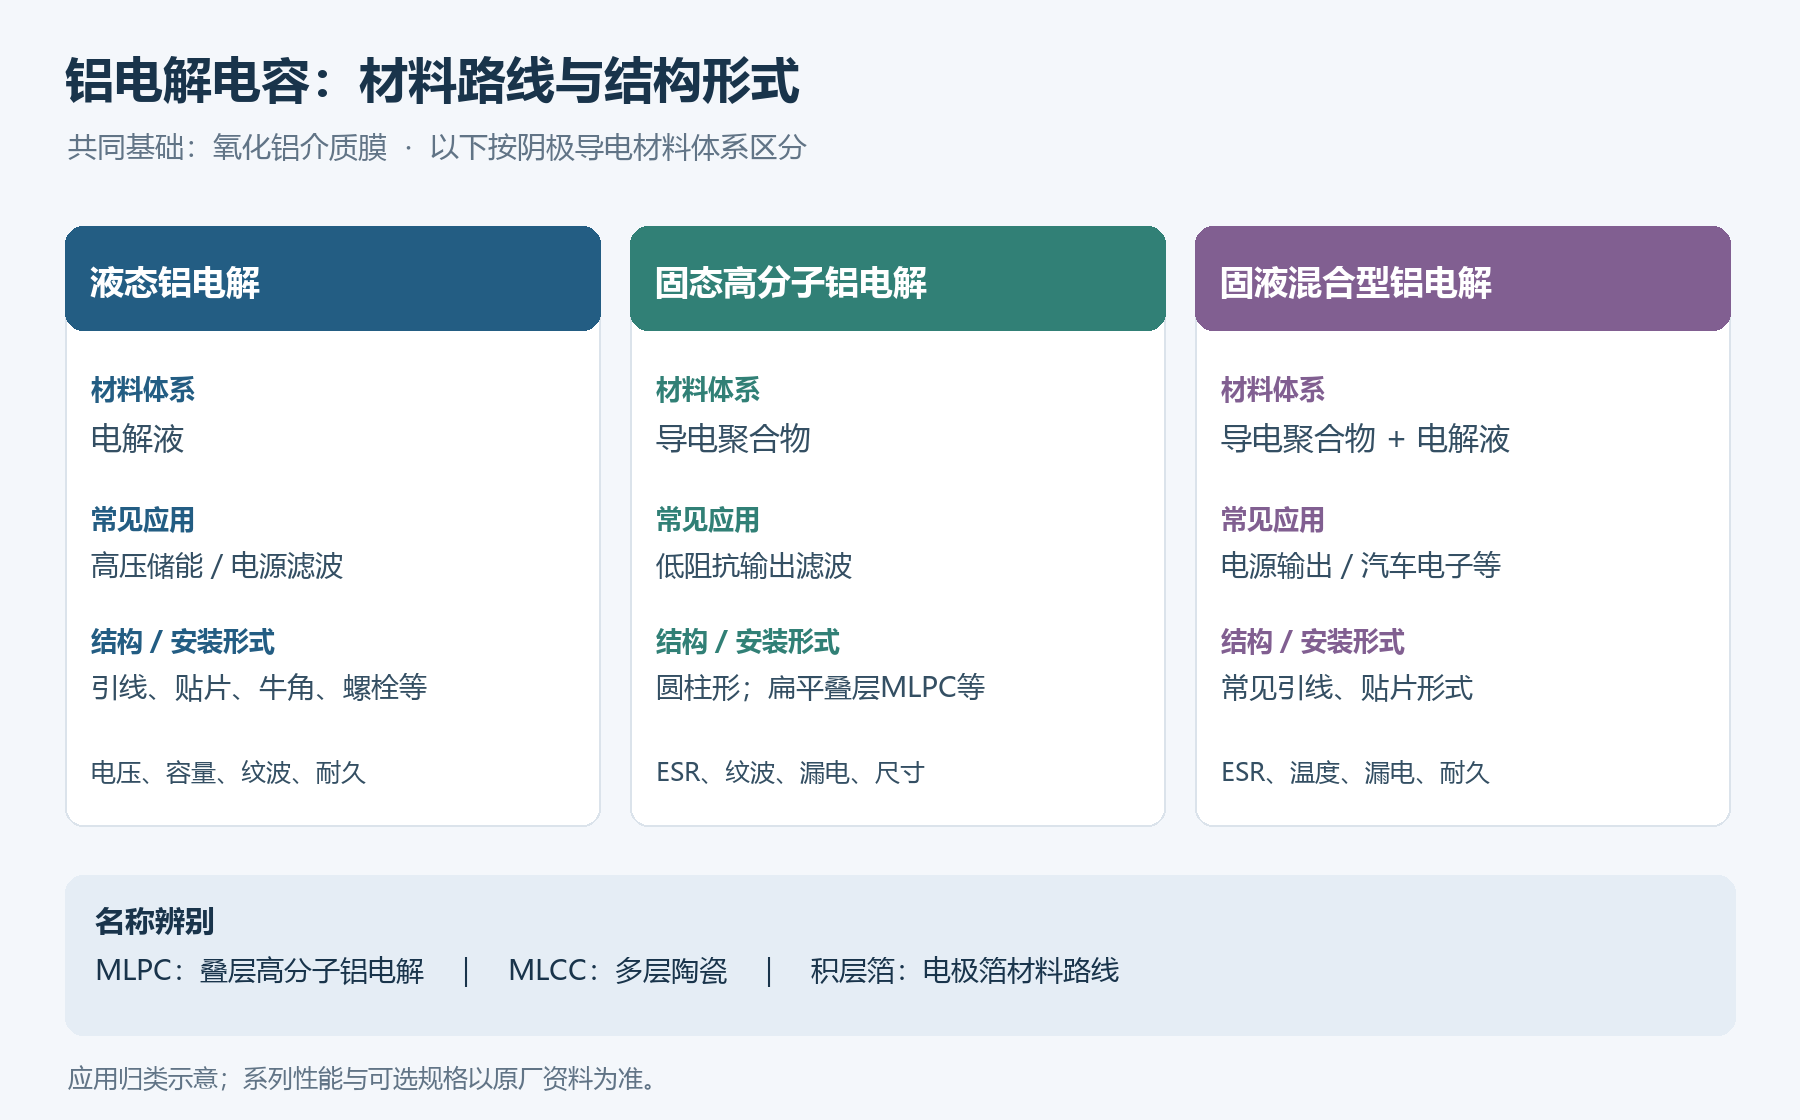Click MLCC：多层陶瓷 entry
The image size is (1800, 1120).
pos(618,971)
